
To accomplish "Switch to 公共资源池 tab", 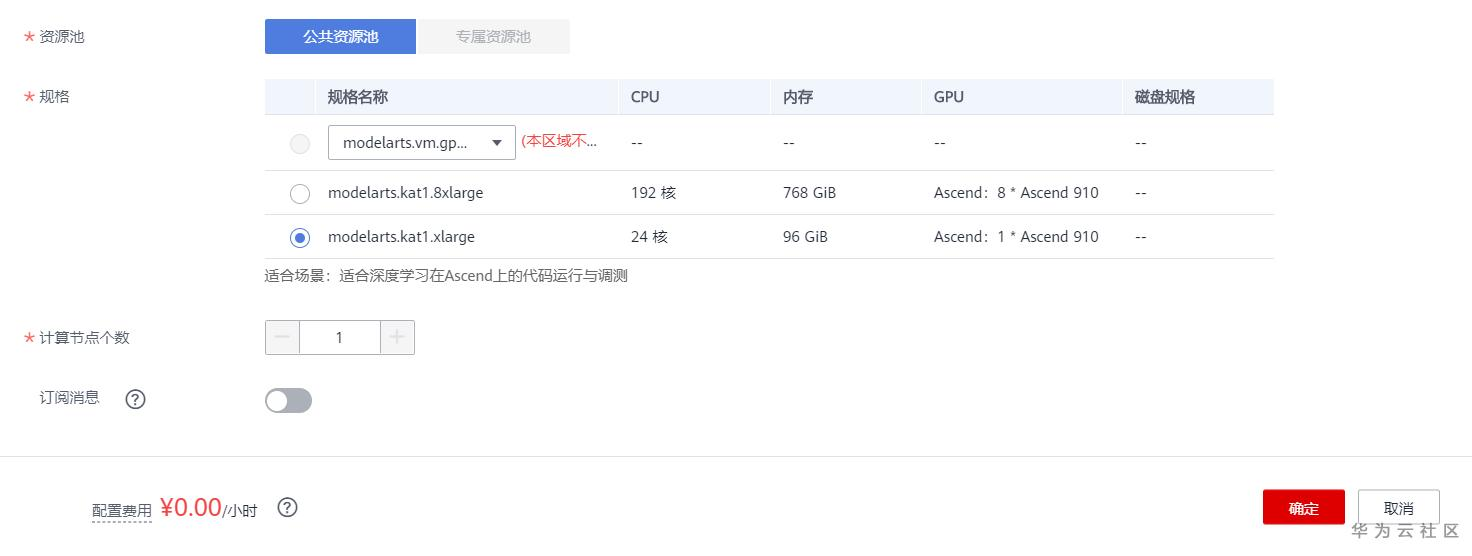I will click(x=340, y=37).
